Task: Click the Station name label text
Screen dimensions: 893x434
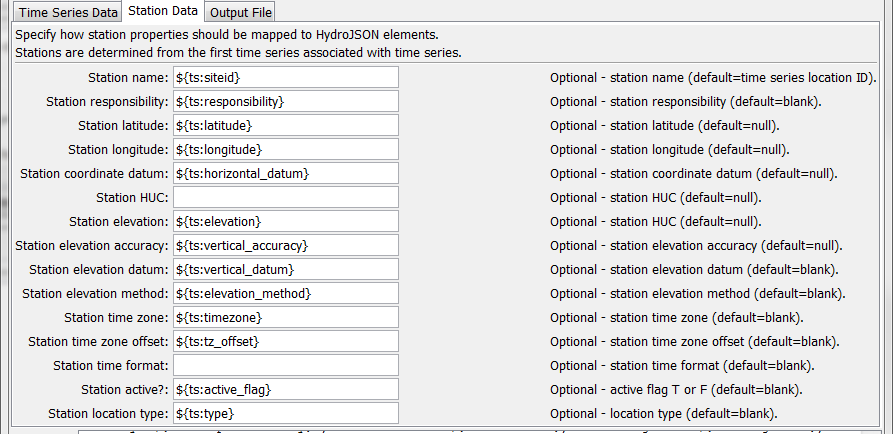Action: coord(128,77)
